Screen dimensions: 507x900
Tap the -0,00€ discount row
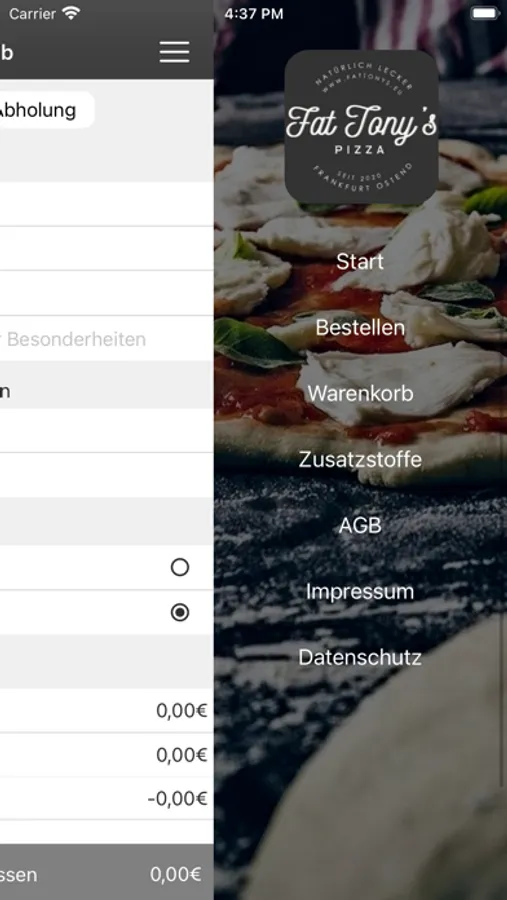coord(107,798)
